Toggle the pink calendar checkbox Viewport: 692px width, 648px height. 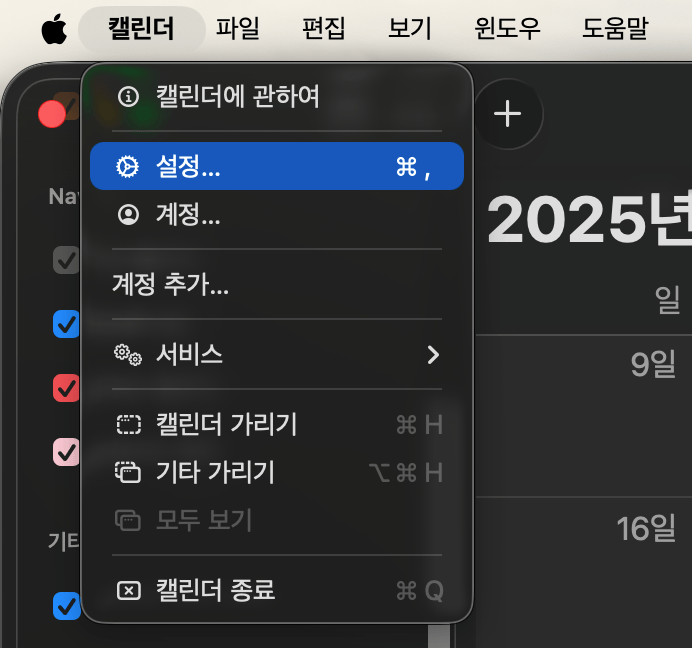point(66,451)
